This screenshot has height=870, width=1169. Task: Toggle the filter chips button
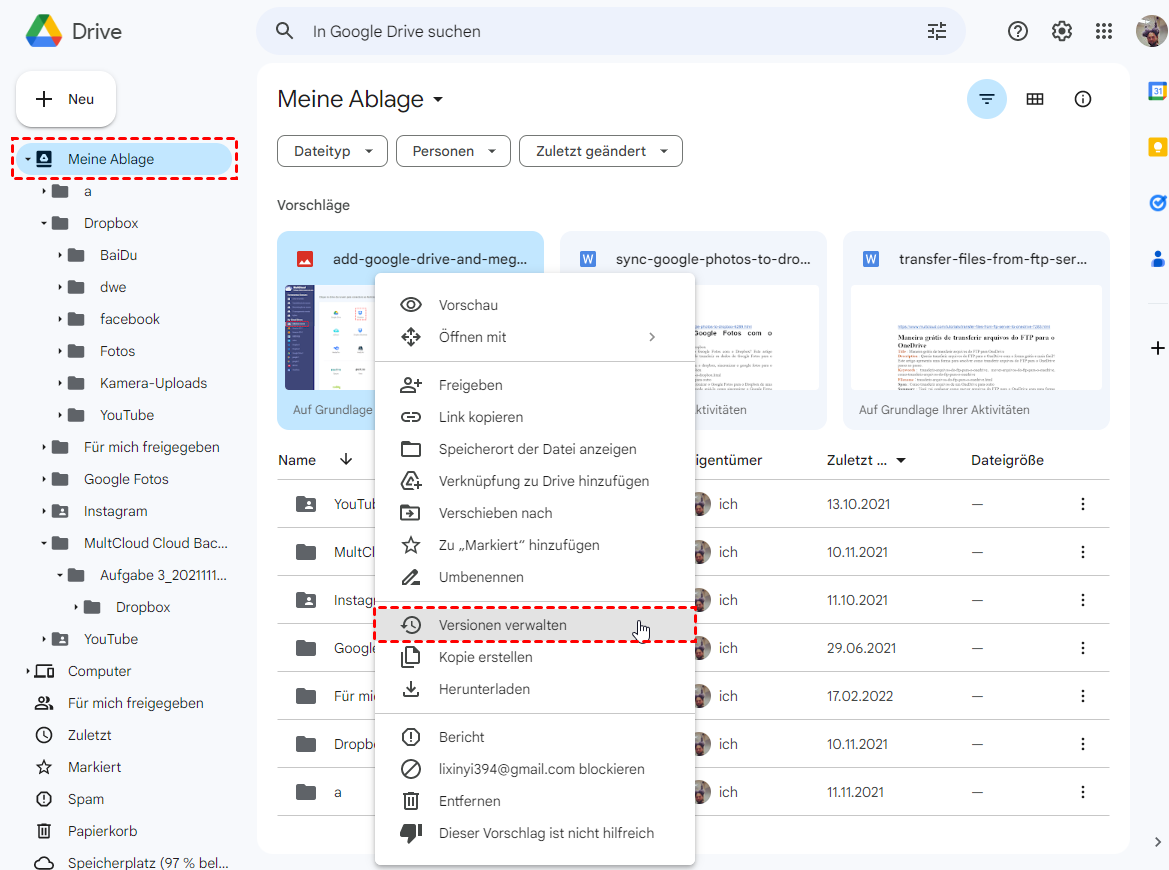(987, 99)
